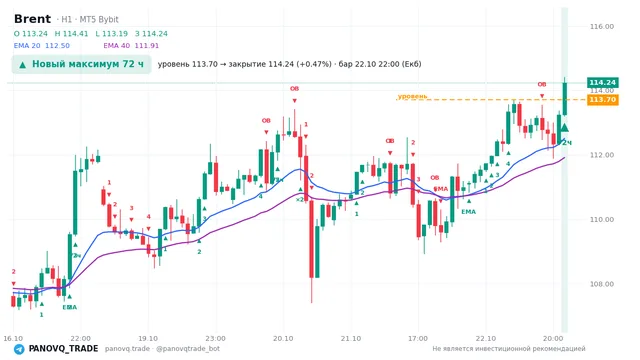The height and width of the screenshot is (360, 640).
Task: Select the Brent symbol title
Action: pyautogui.click(x=32, y=19)
